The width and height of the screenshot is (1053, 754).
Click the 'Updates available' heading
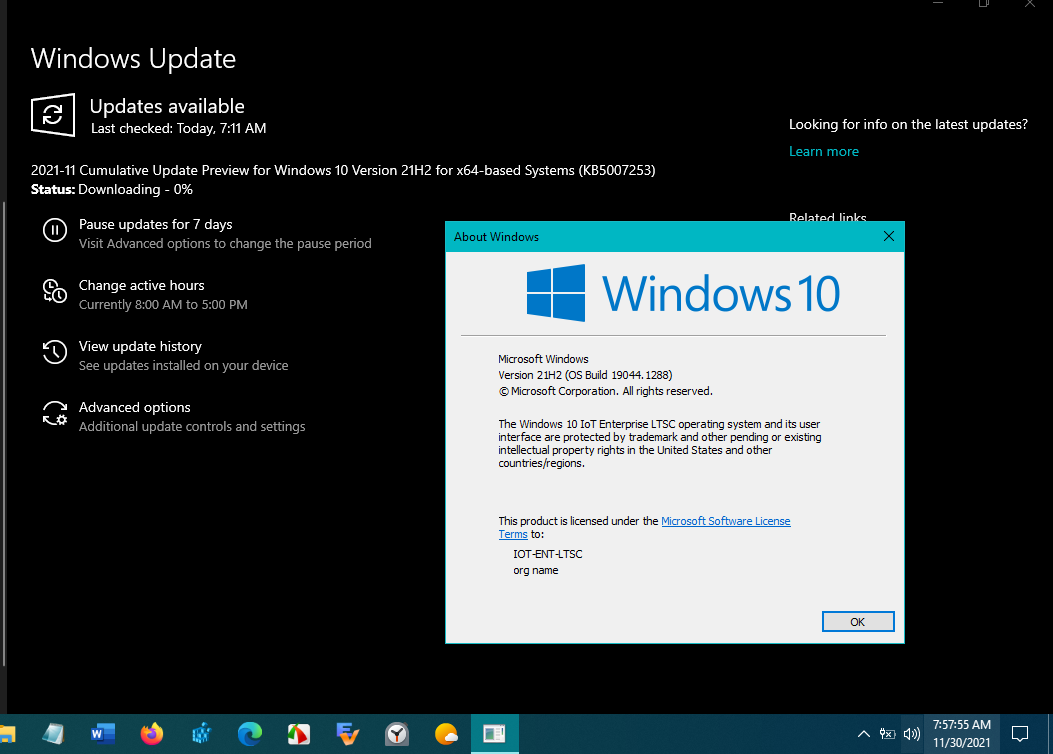point(167,106)
